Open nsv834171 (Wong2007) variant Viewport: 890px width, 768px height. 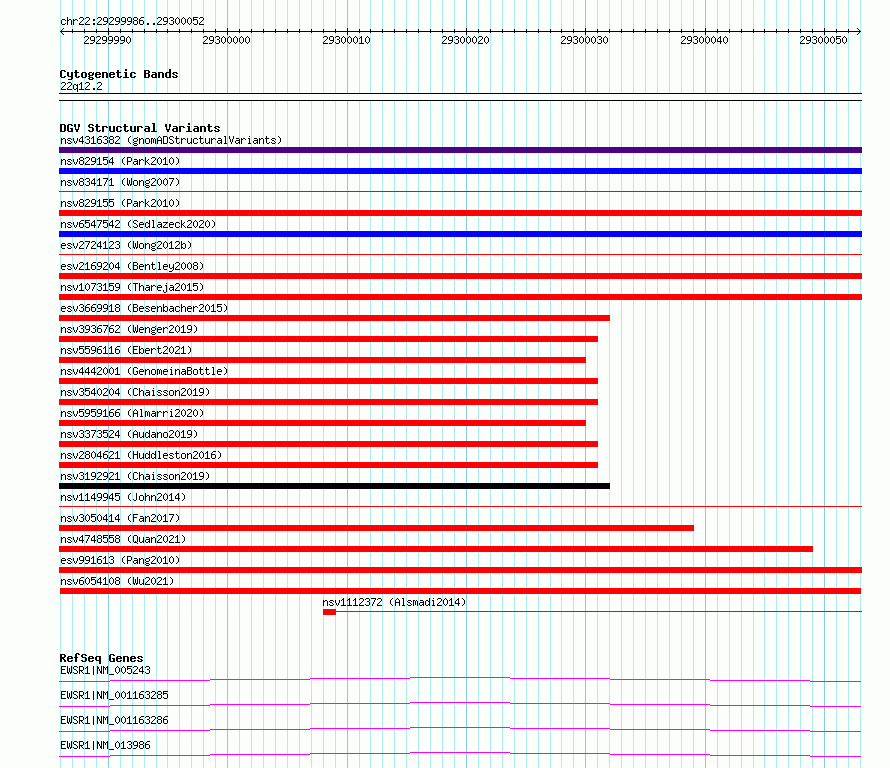click(120, 182)
